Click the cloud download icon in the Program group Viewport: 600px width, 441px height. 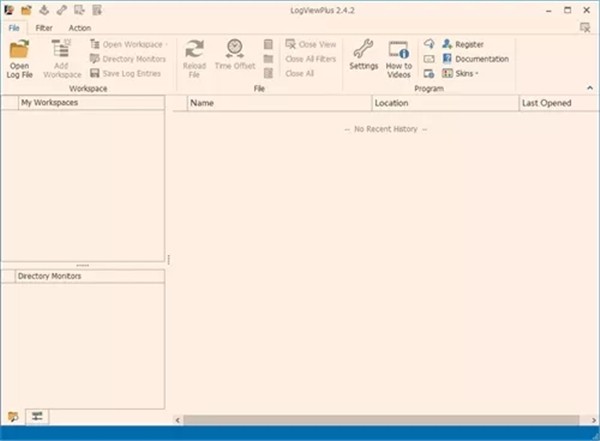pos(429,44)
